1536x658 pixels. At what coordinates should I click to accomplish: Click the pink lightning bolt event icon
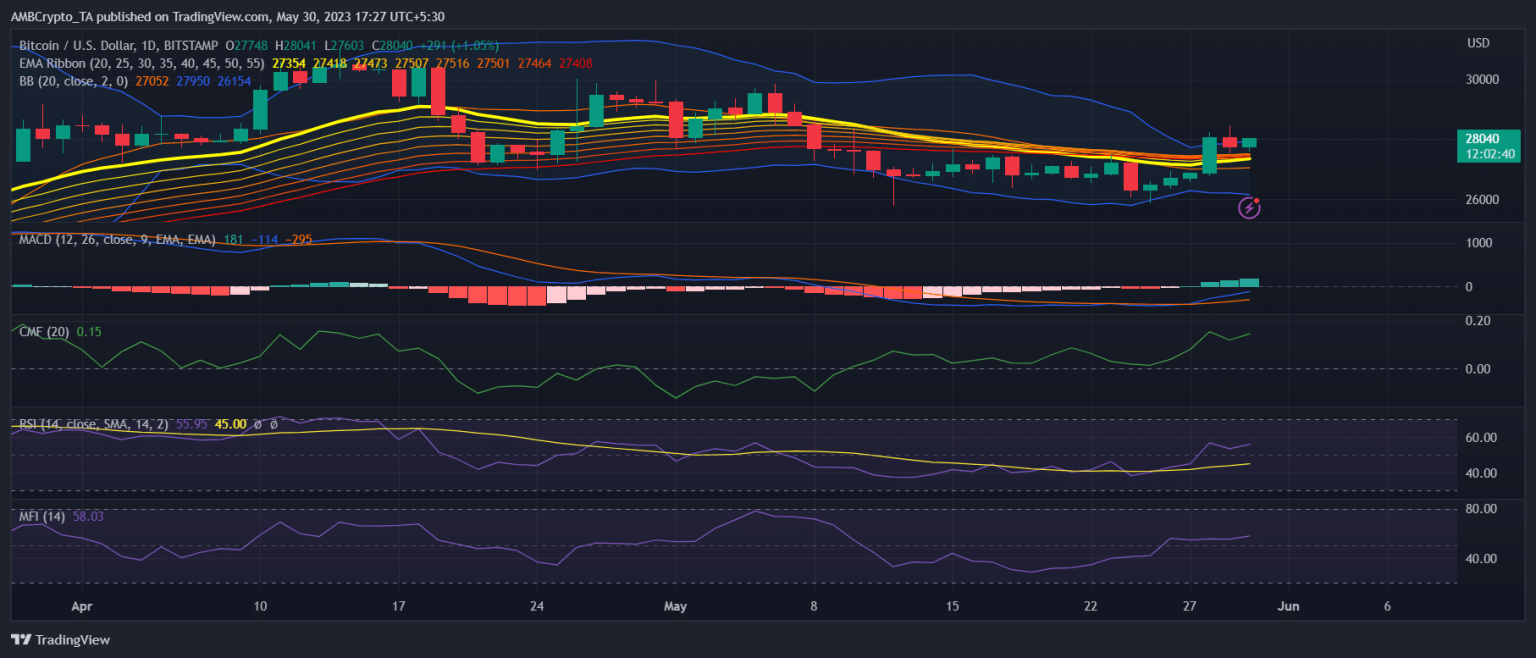1249,207
